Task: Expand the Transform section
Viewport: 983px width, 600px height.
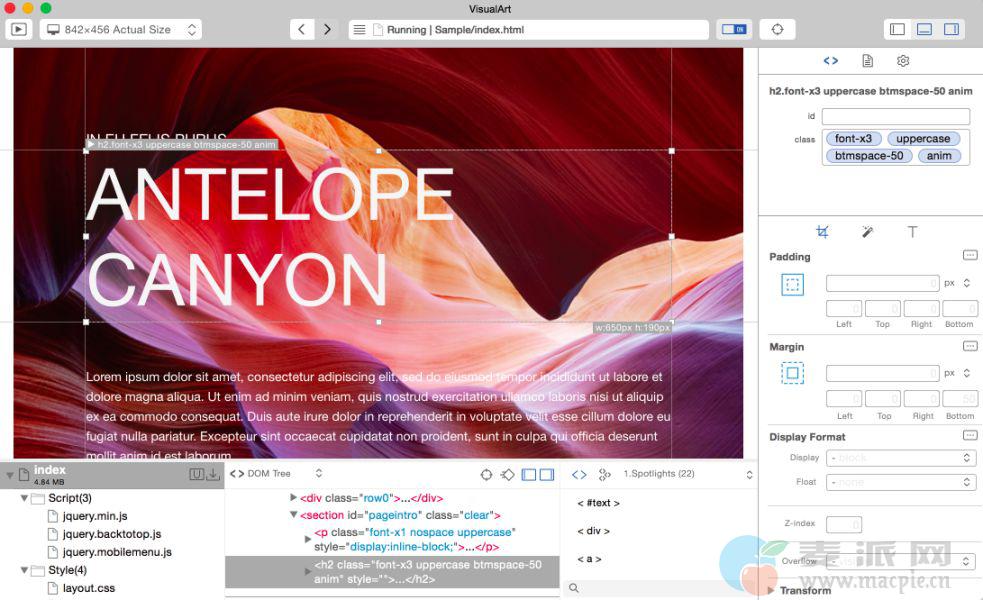Action: (x=771, y=590)
